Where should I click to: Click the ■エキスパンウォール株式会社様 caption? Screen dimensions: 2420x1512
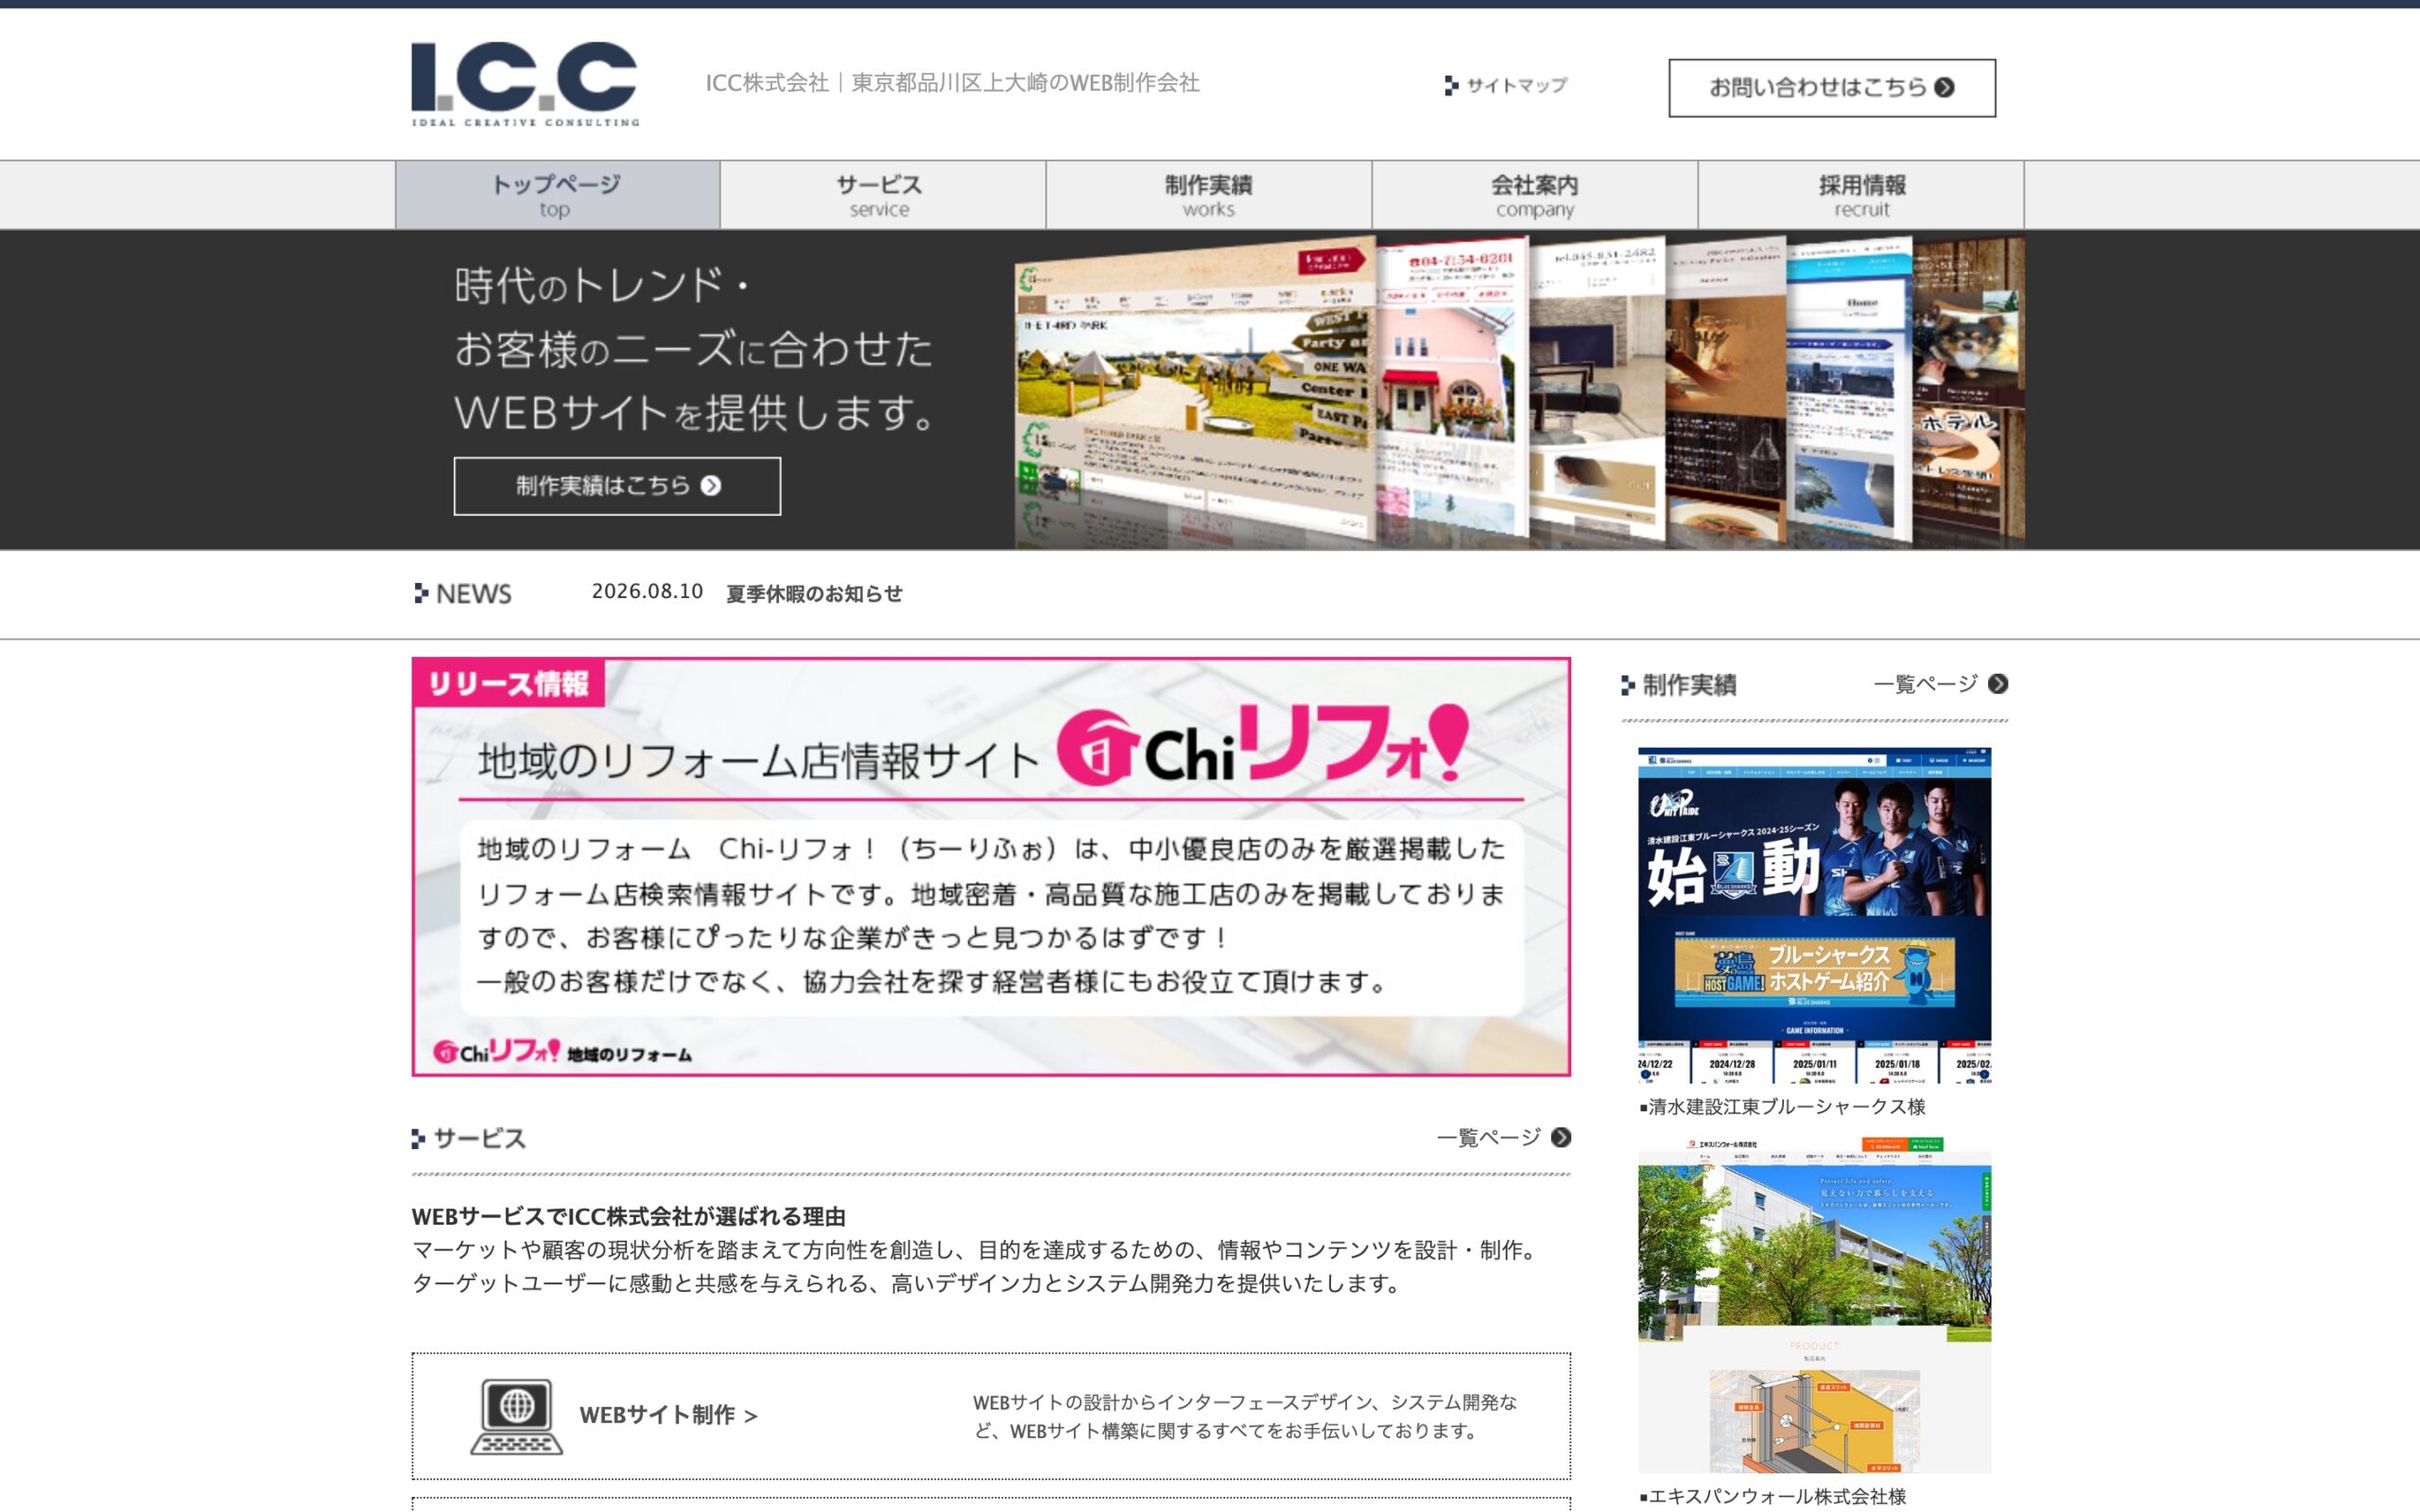pyautogui.click(x=1773, y=1496)
